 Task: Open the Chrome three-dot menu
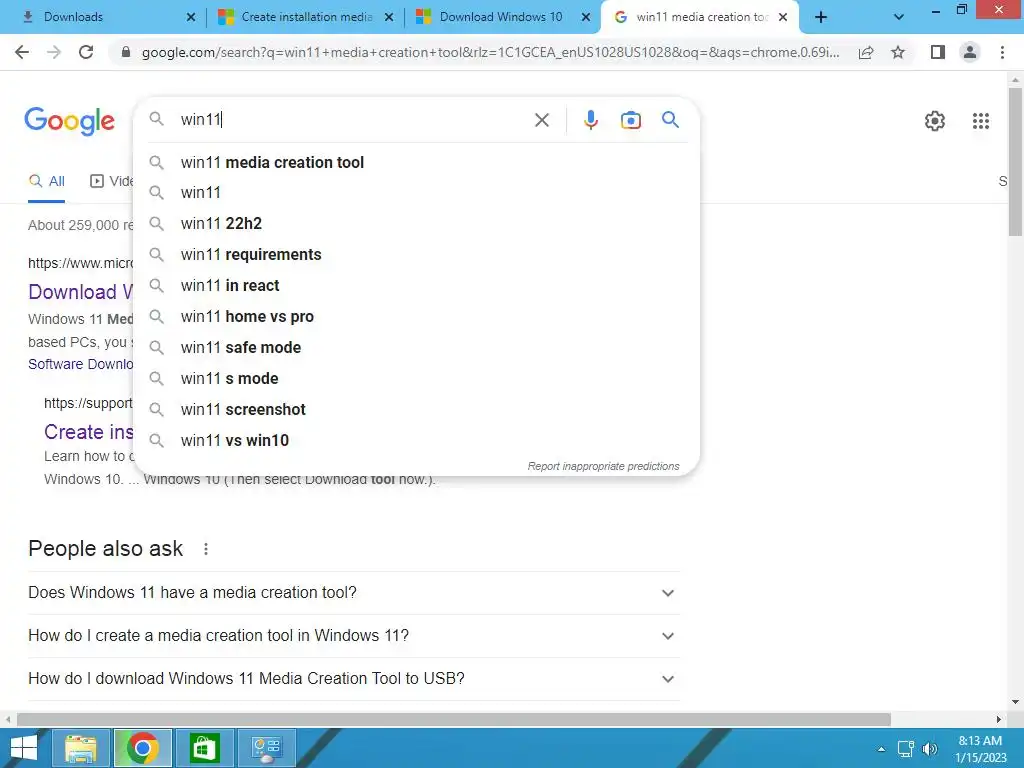tap(1002, 52)
